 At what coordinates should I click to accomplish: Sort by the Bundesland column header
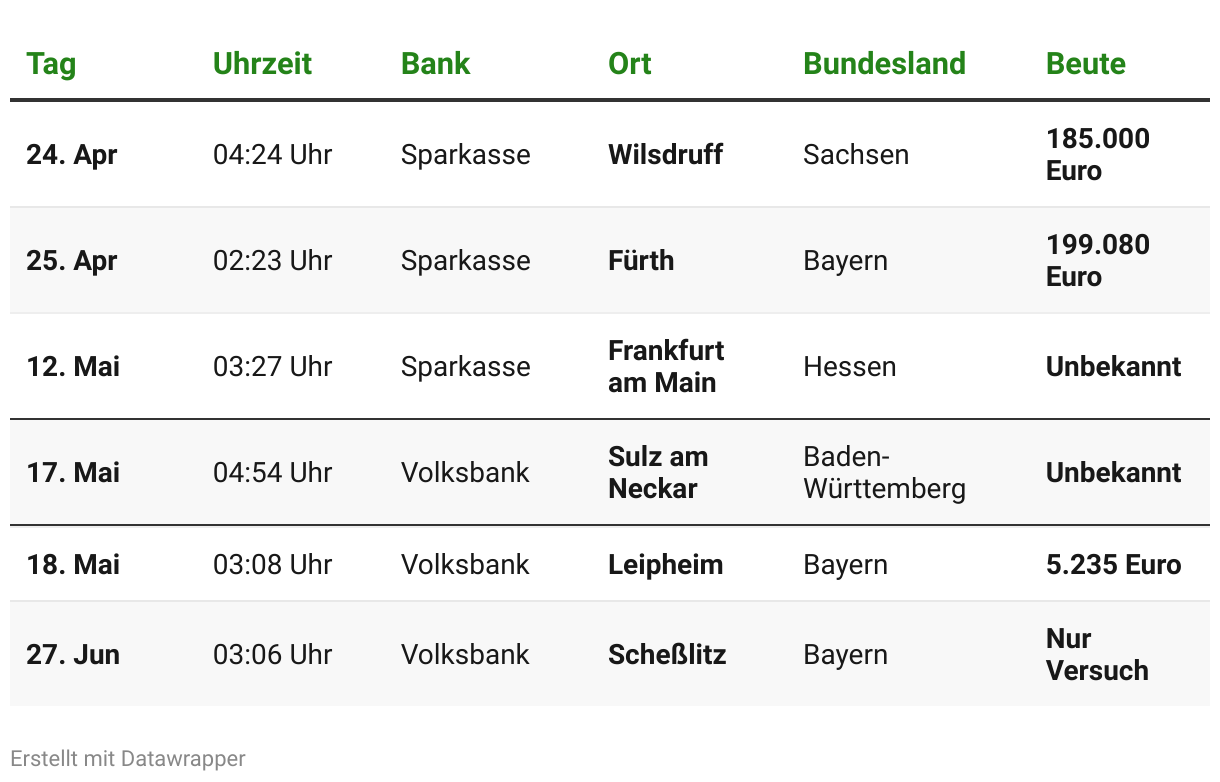tap(884, 64)
